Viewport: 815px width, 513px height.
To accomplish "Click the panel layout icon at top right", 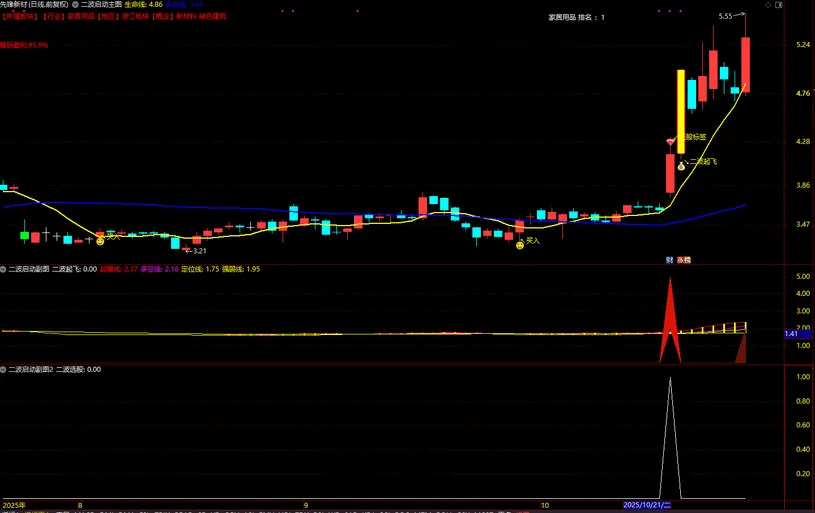I will 779,5.
